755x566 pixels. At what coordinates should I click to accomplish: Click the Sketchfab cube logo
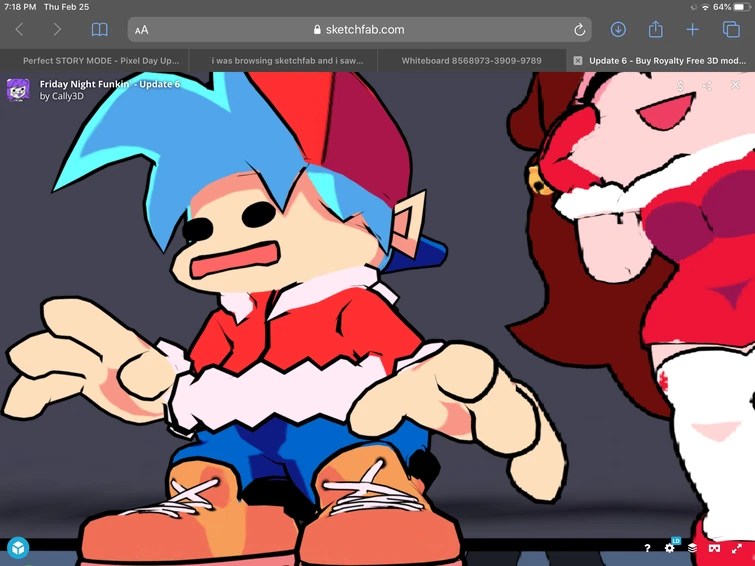[18, 548]
